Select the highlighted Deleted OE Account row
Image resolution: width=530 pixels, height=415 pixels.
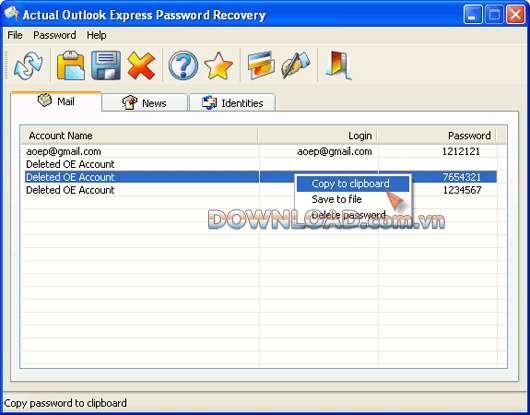click(261, 177)
